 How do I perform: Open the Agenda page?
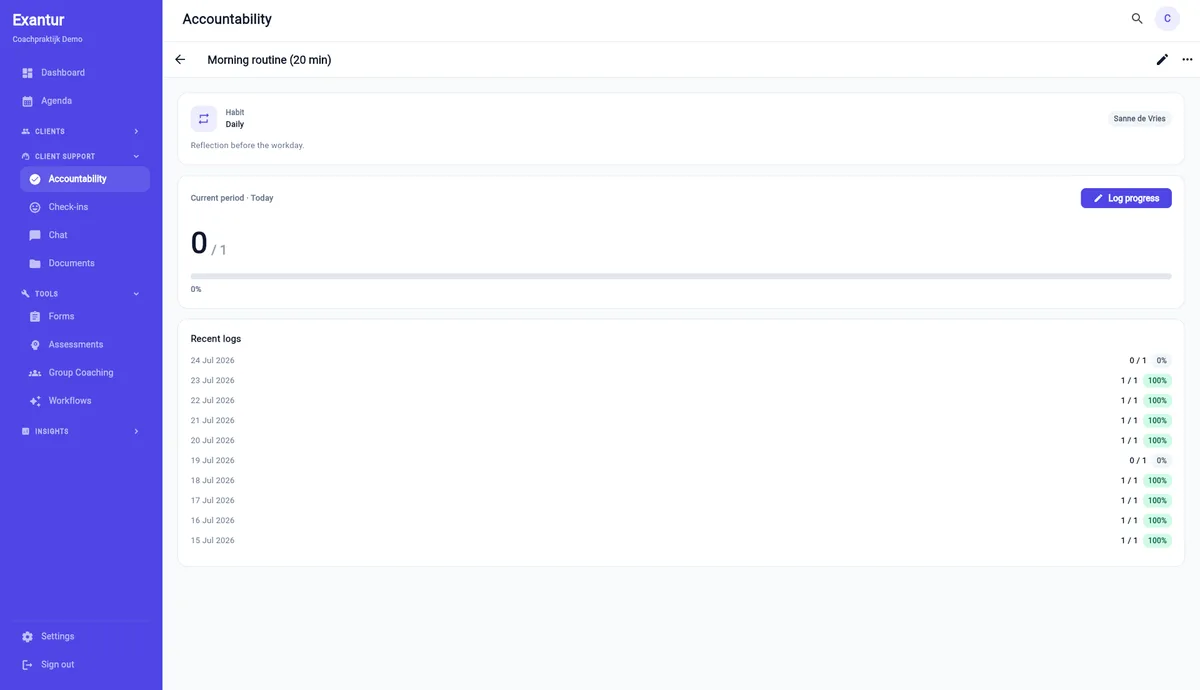(81, 101)
